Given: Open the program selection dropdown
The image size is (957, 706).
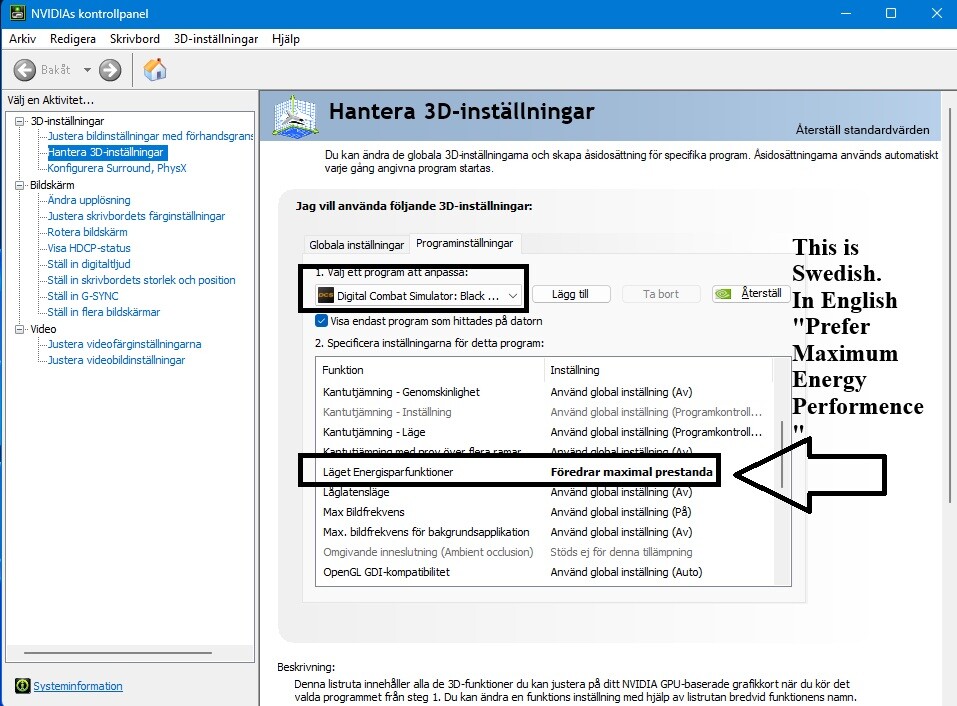Looking at the screenshot, I should click(419, 295).
